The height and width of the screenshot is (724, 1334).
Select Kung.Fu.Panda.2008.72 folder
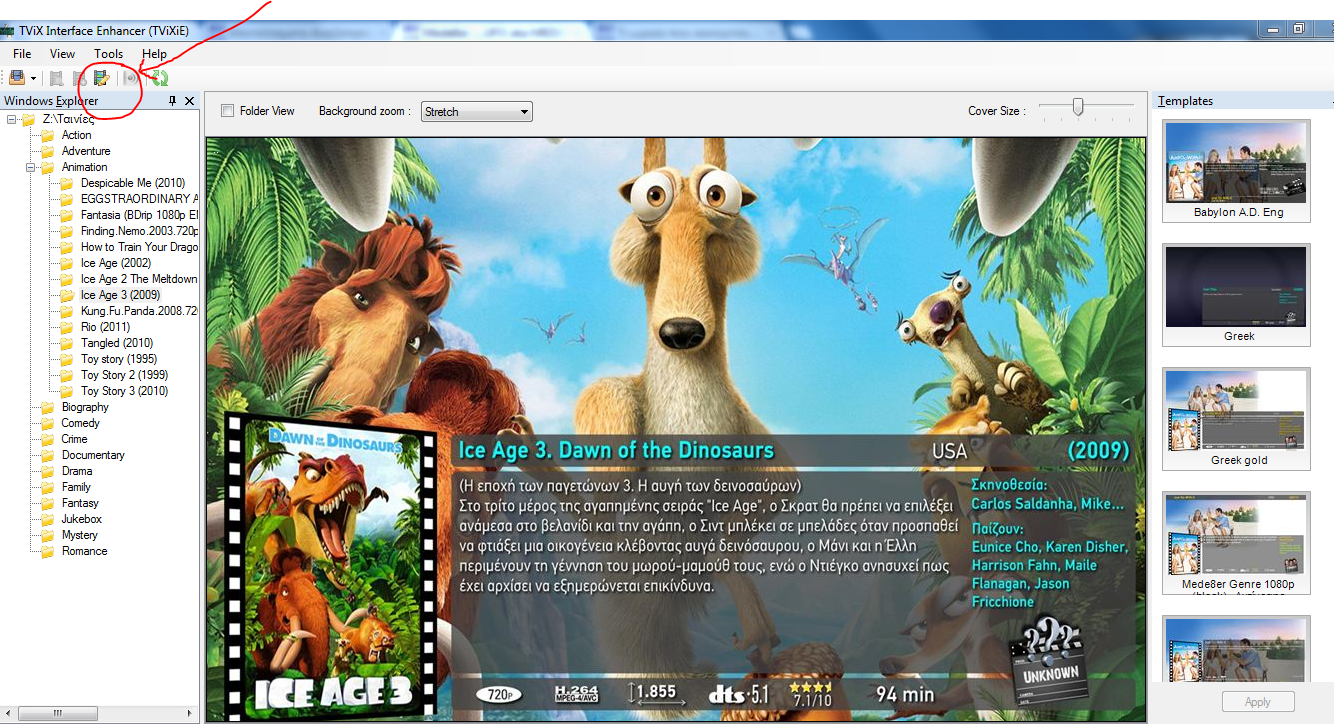point(139,311)
